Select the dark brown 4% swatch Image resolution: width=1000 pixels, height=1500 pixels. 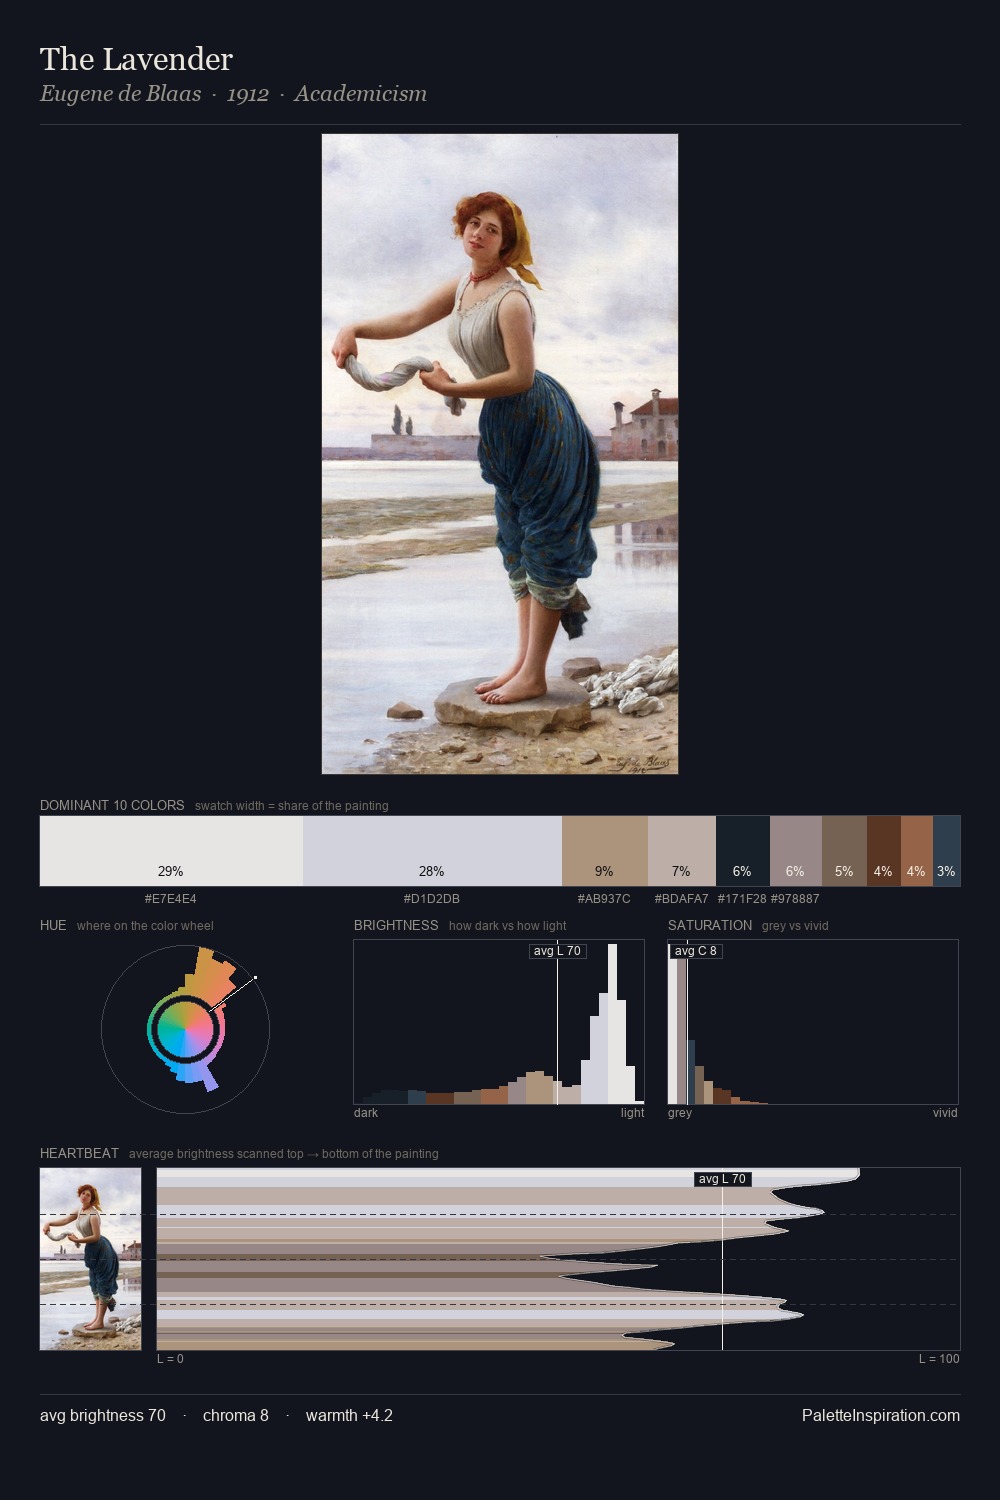pyautogui.click(x=884, y=851)
